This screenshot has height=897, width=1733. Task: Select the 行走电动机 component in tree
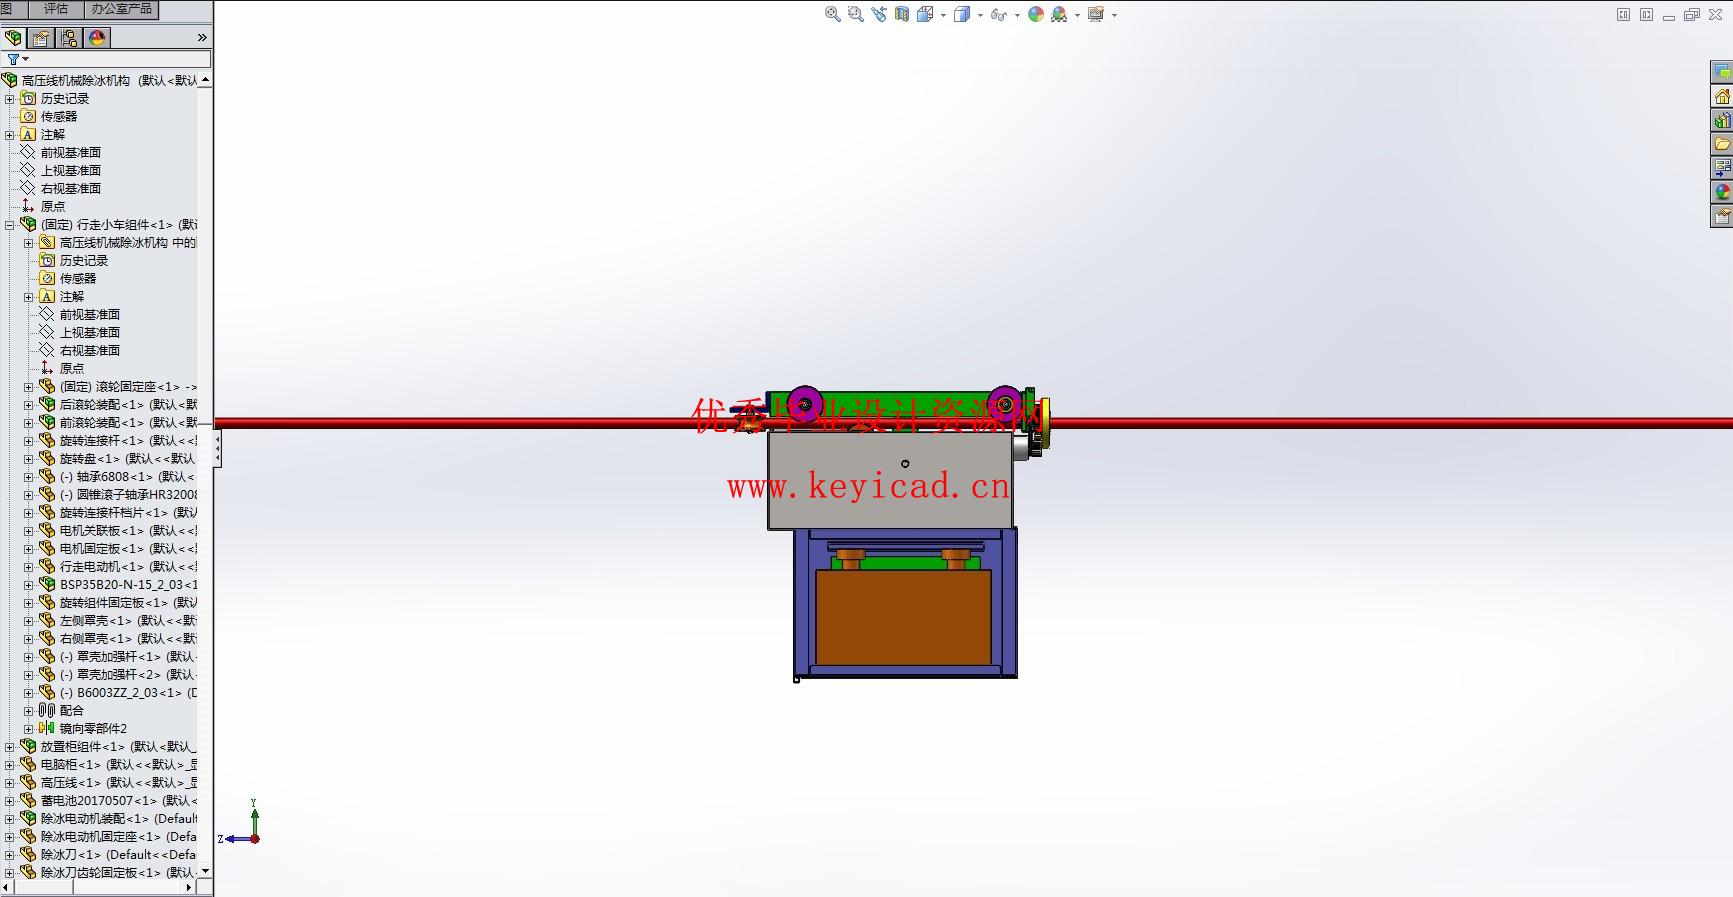point(101,567)
